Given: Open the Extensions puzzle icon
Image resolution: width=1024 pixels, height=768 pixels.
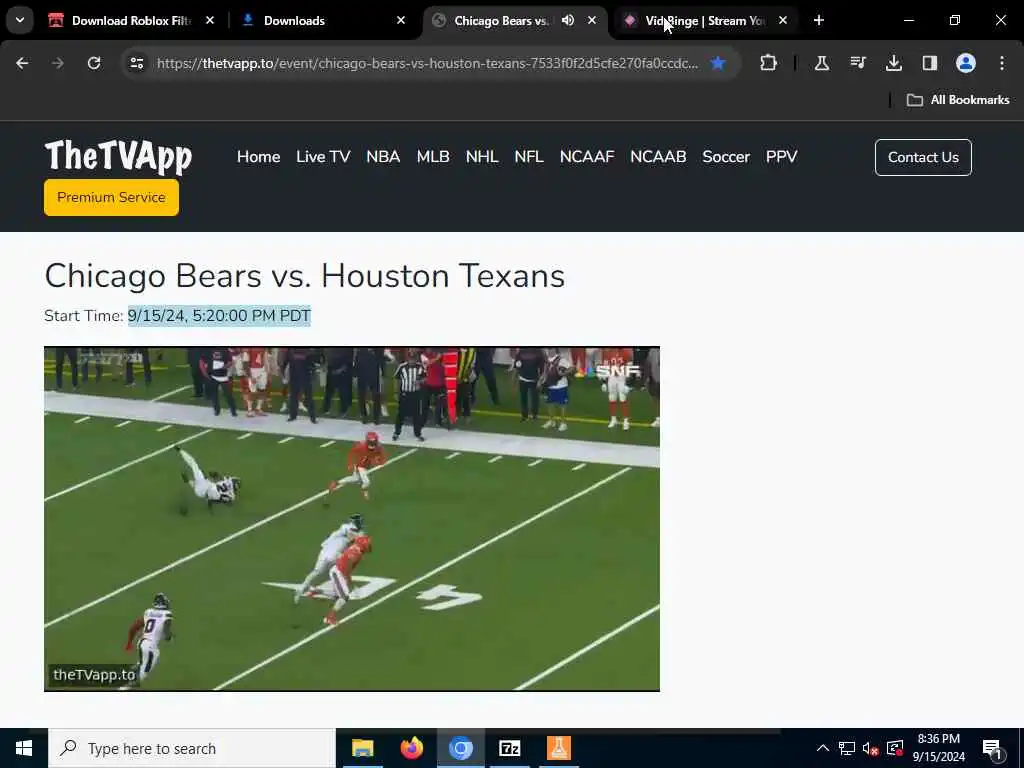Looking at the screenshot, I should pos(769,63).
